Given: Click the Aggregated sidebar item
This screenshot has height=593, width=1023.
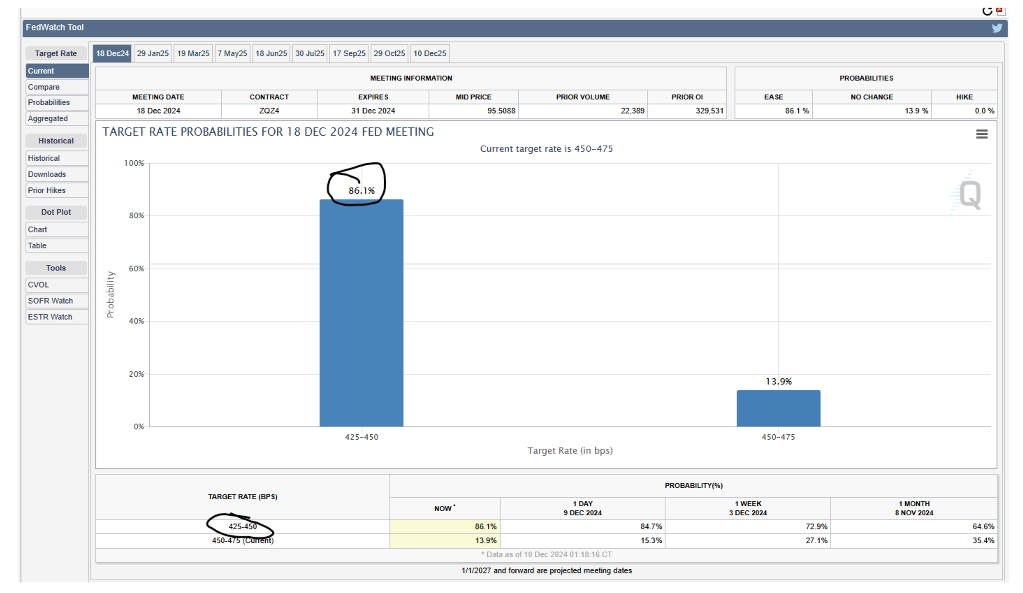Looking at the screenshot, I should click(x=57, y=119).
